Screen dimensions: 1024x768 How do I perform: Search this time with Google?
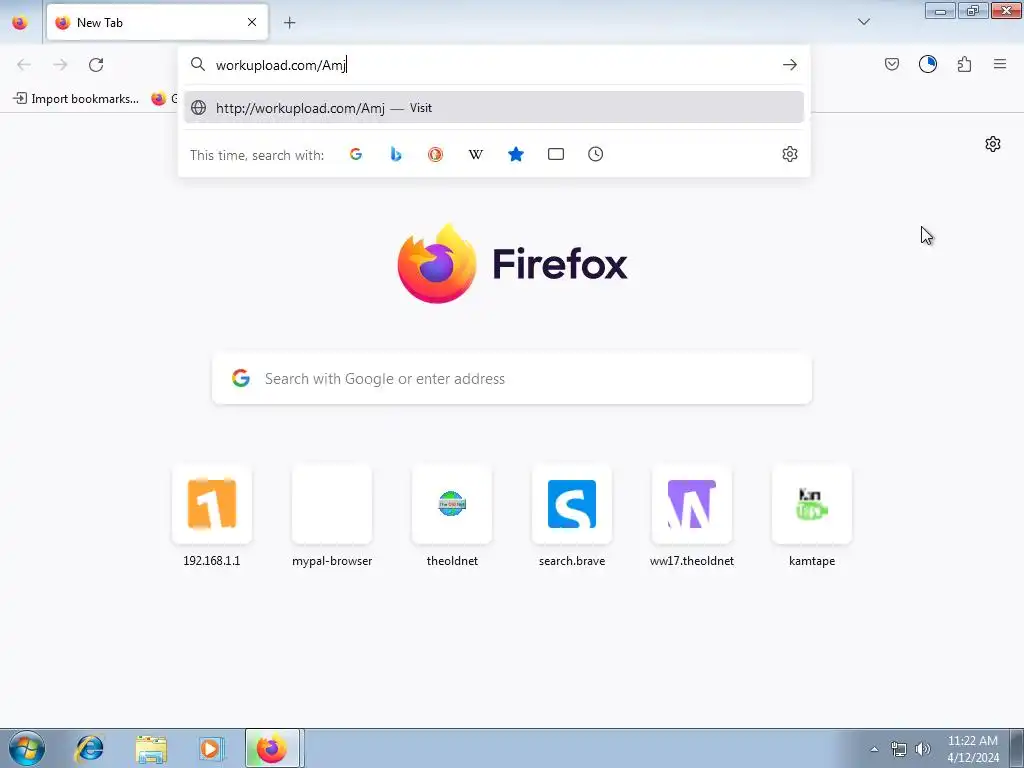[x=356, y=154]
